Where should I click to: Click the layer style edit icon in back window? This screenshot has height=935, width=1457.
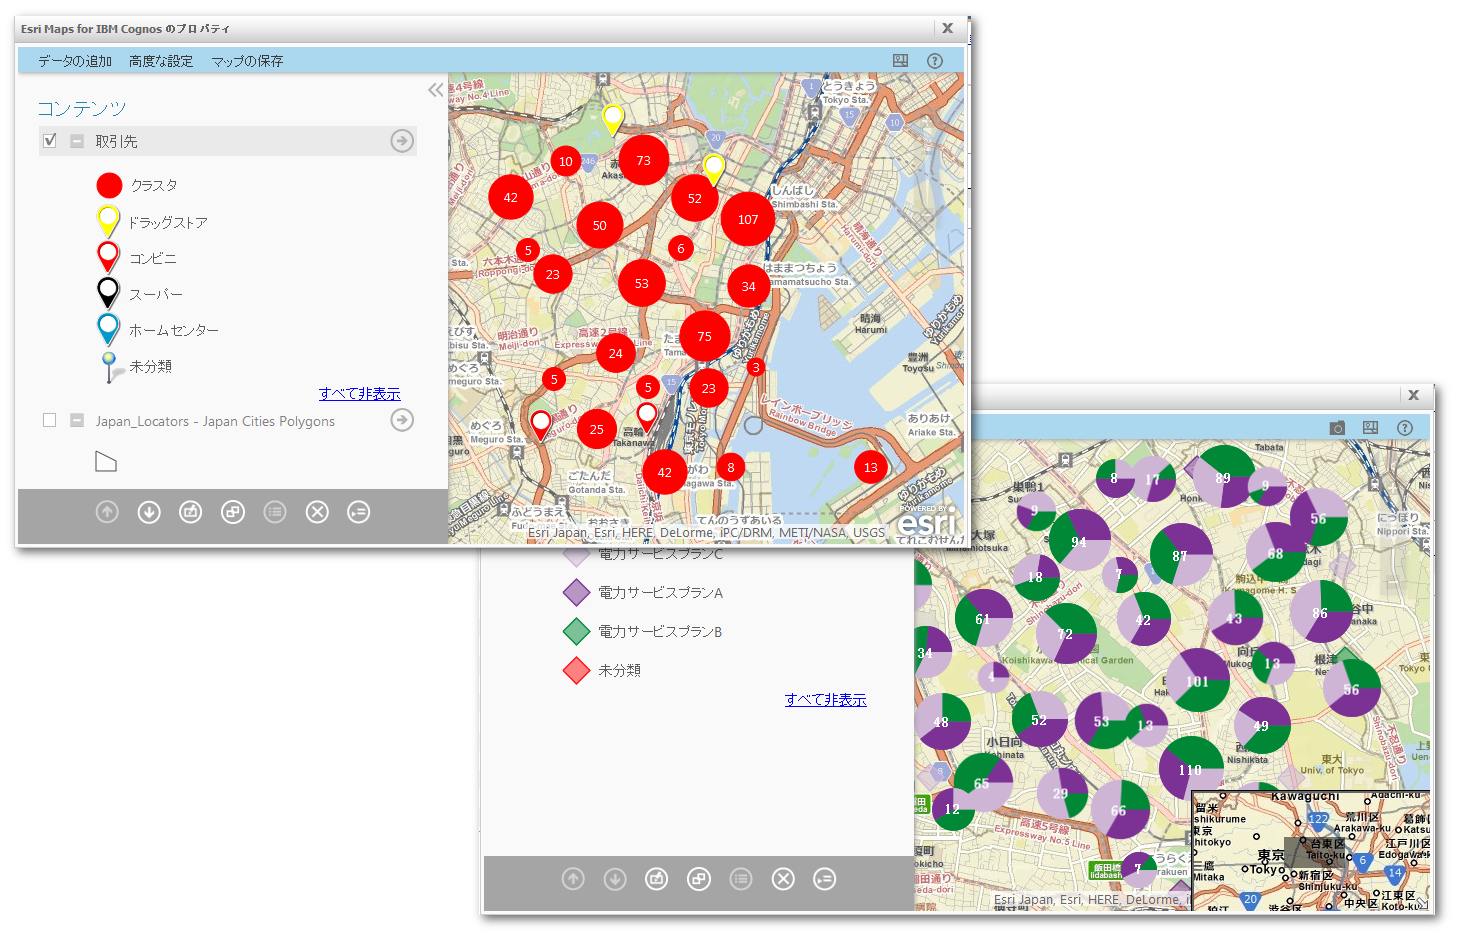click(657, 879)
